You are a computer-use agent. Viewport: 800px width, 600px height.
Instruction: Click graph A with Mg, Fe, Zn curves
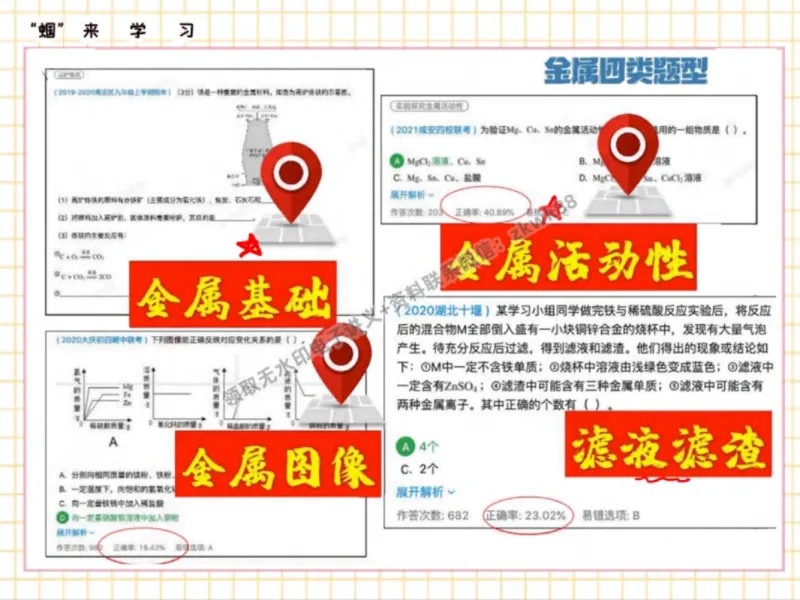pos(104,399)
